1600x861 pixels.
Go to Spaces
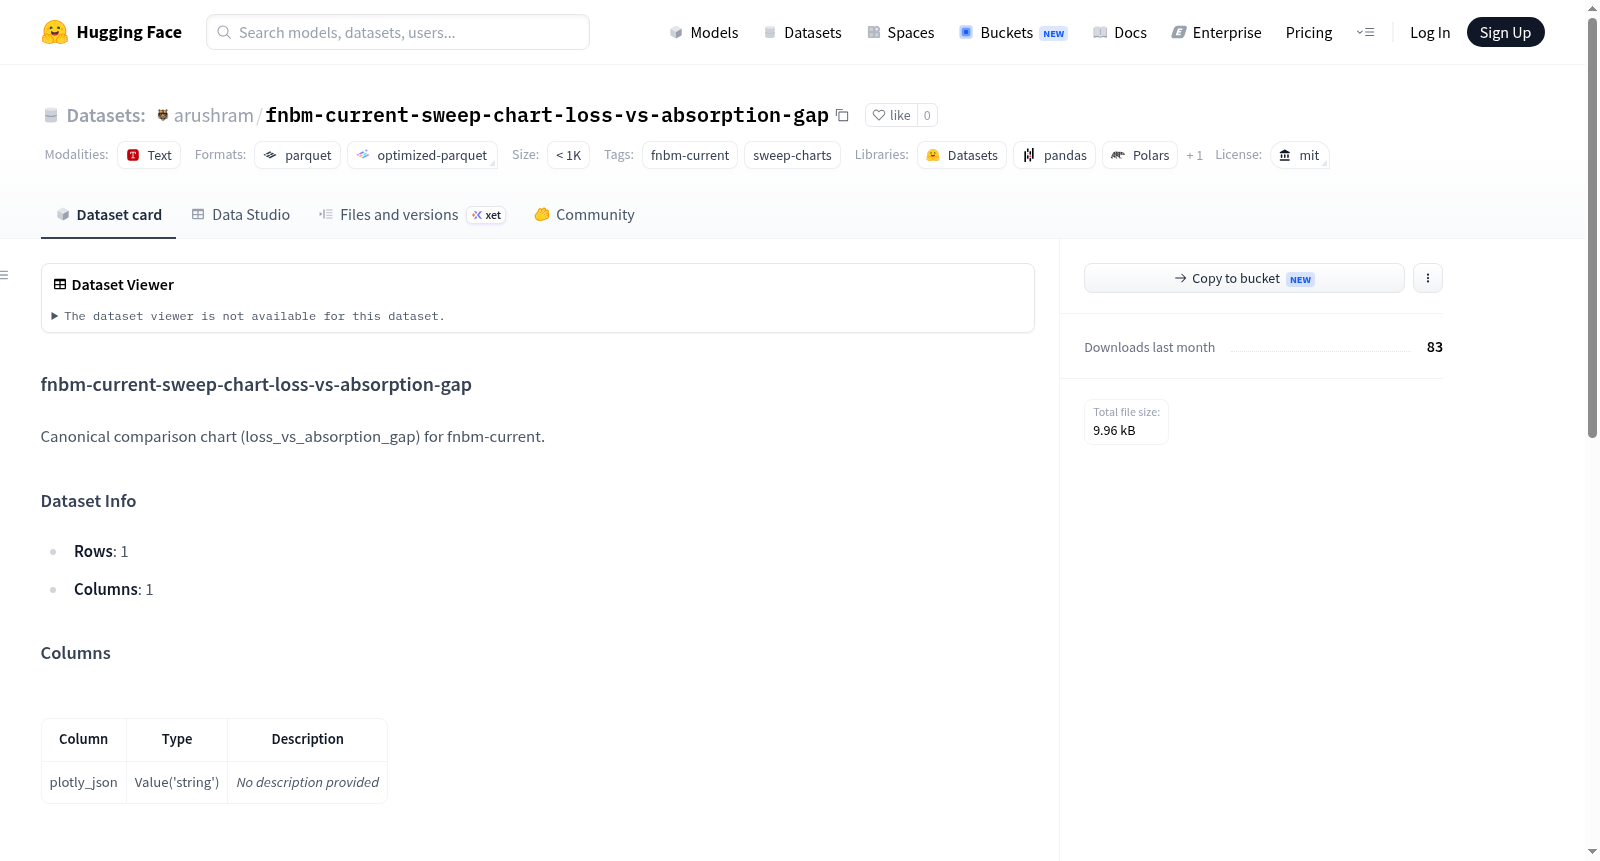900,32
